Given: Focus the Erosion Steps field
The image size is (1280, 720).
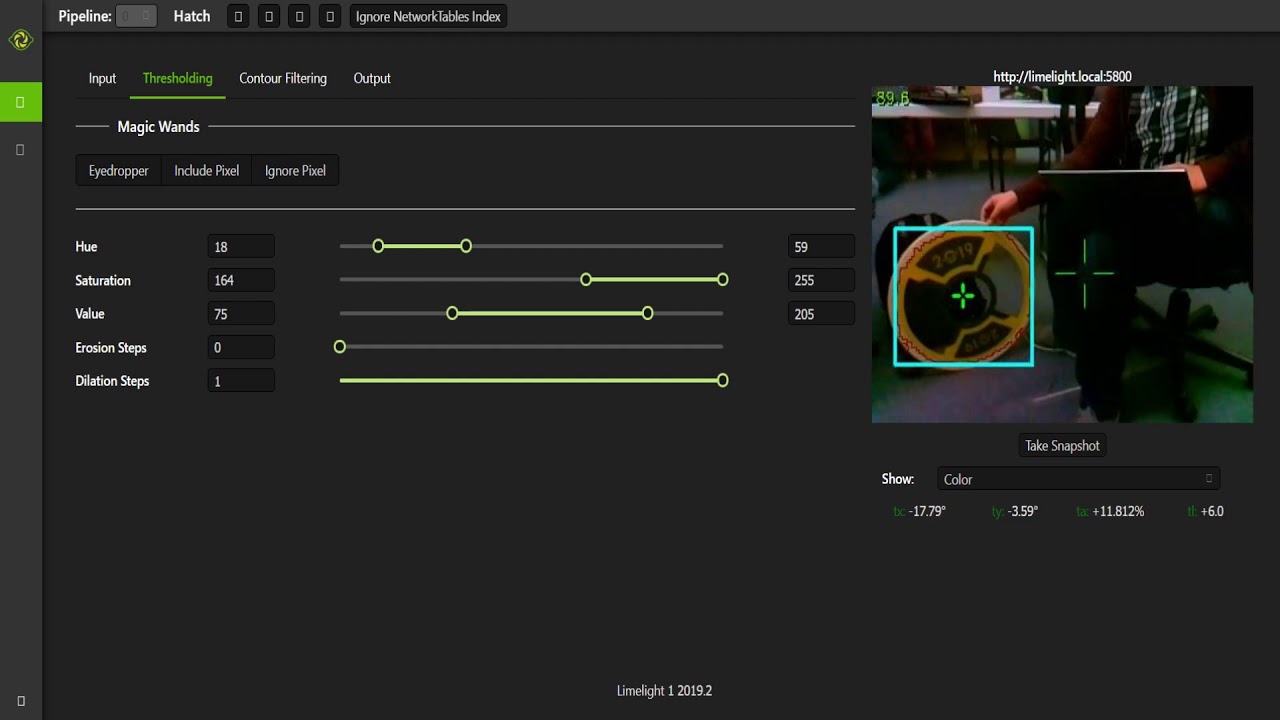Looking at the screenshot, I should click(x=241, y=347).
